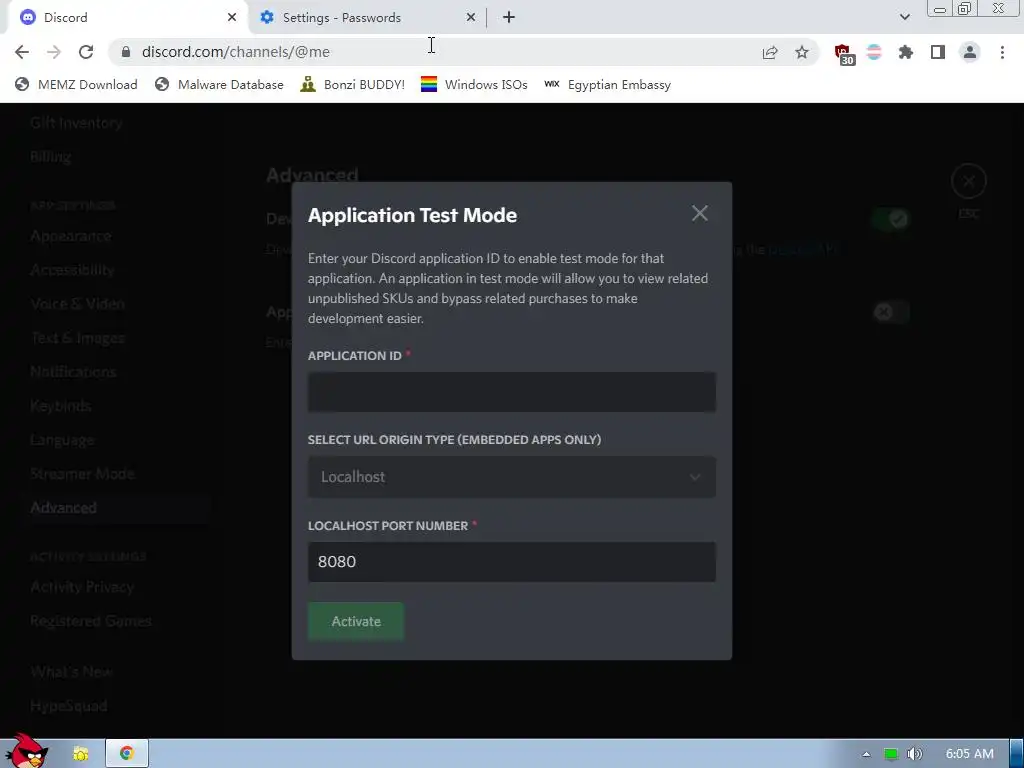
Task: Select Gift Inventory in settings sidebar
Action: coord(76,123)
